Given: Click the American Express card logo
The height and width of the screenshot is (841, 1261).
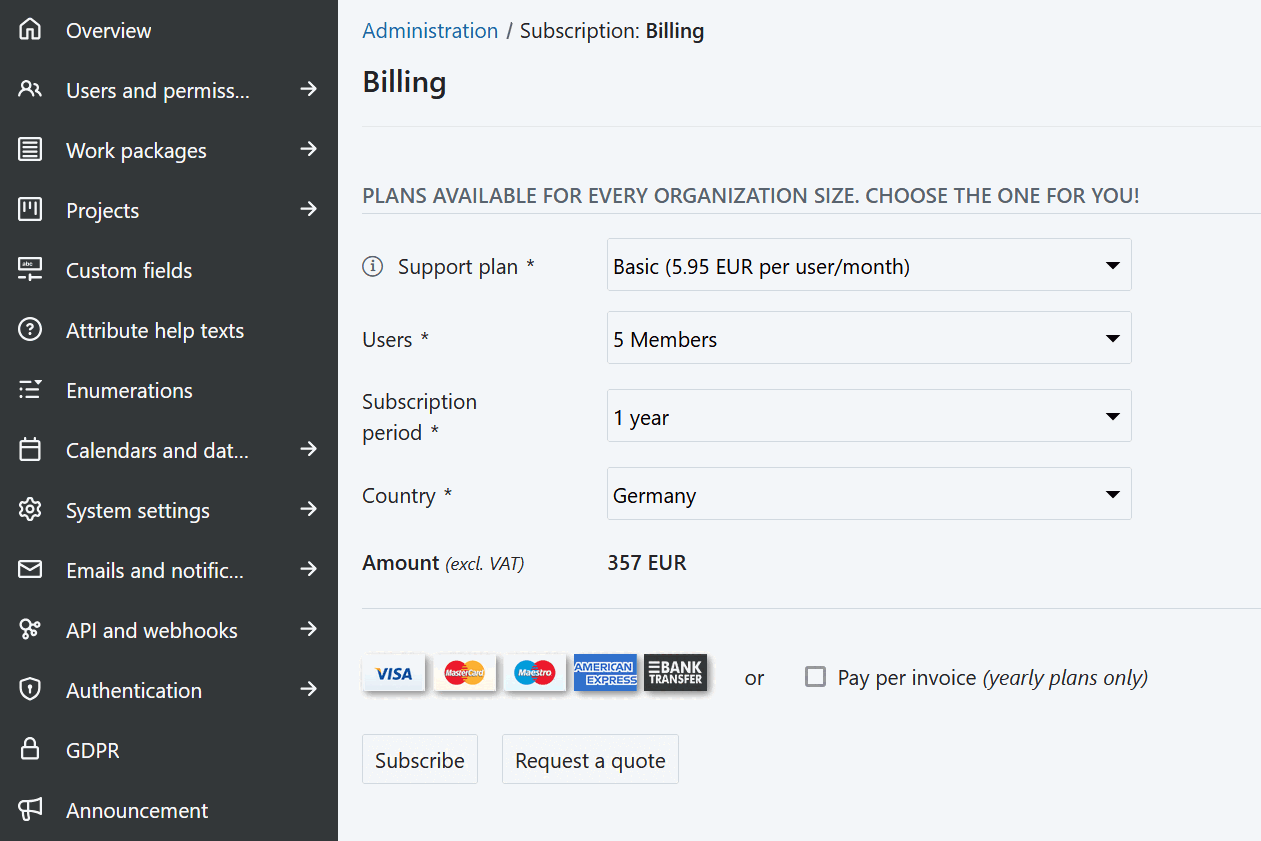Looking at the screenshot, I should [605, 674].
